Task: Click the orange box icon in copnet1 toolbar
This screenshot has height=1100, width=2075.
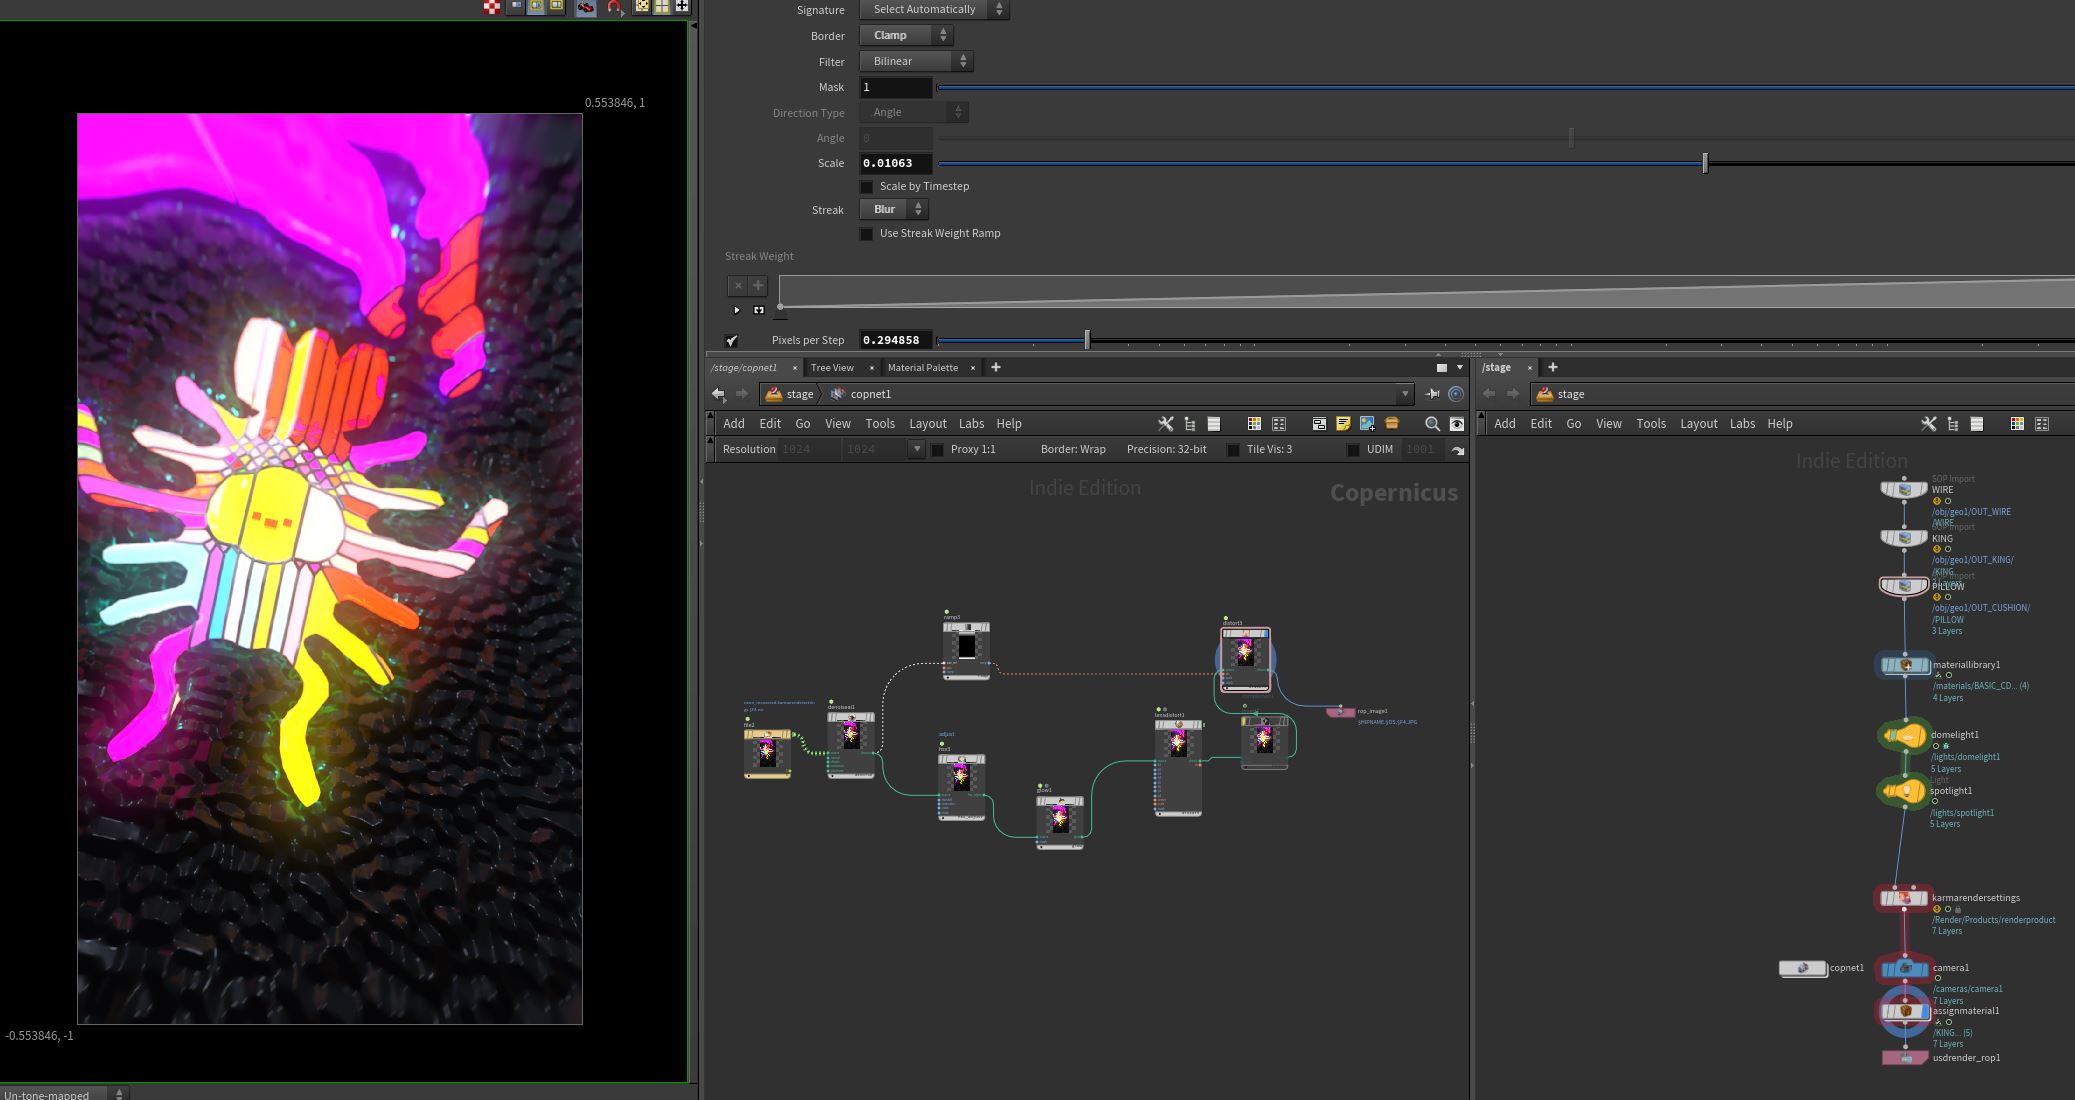Action: (x=1391, y=424)
